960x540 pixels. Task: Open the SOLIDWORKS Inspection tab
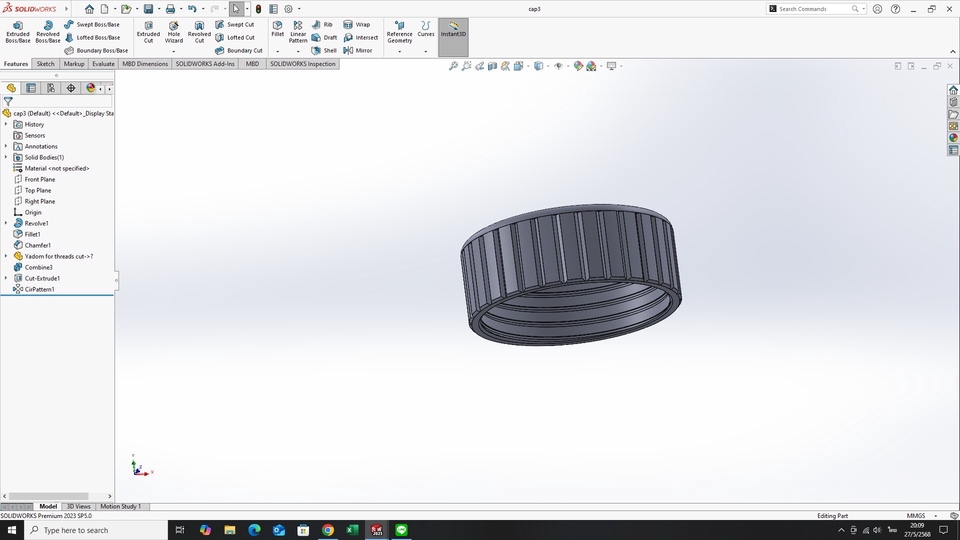pos(303,64)
